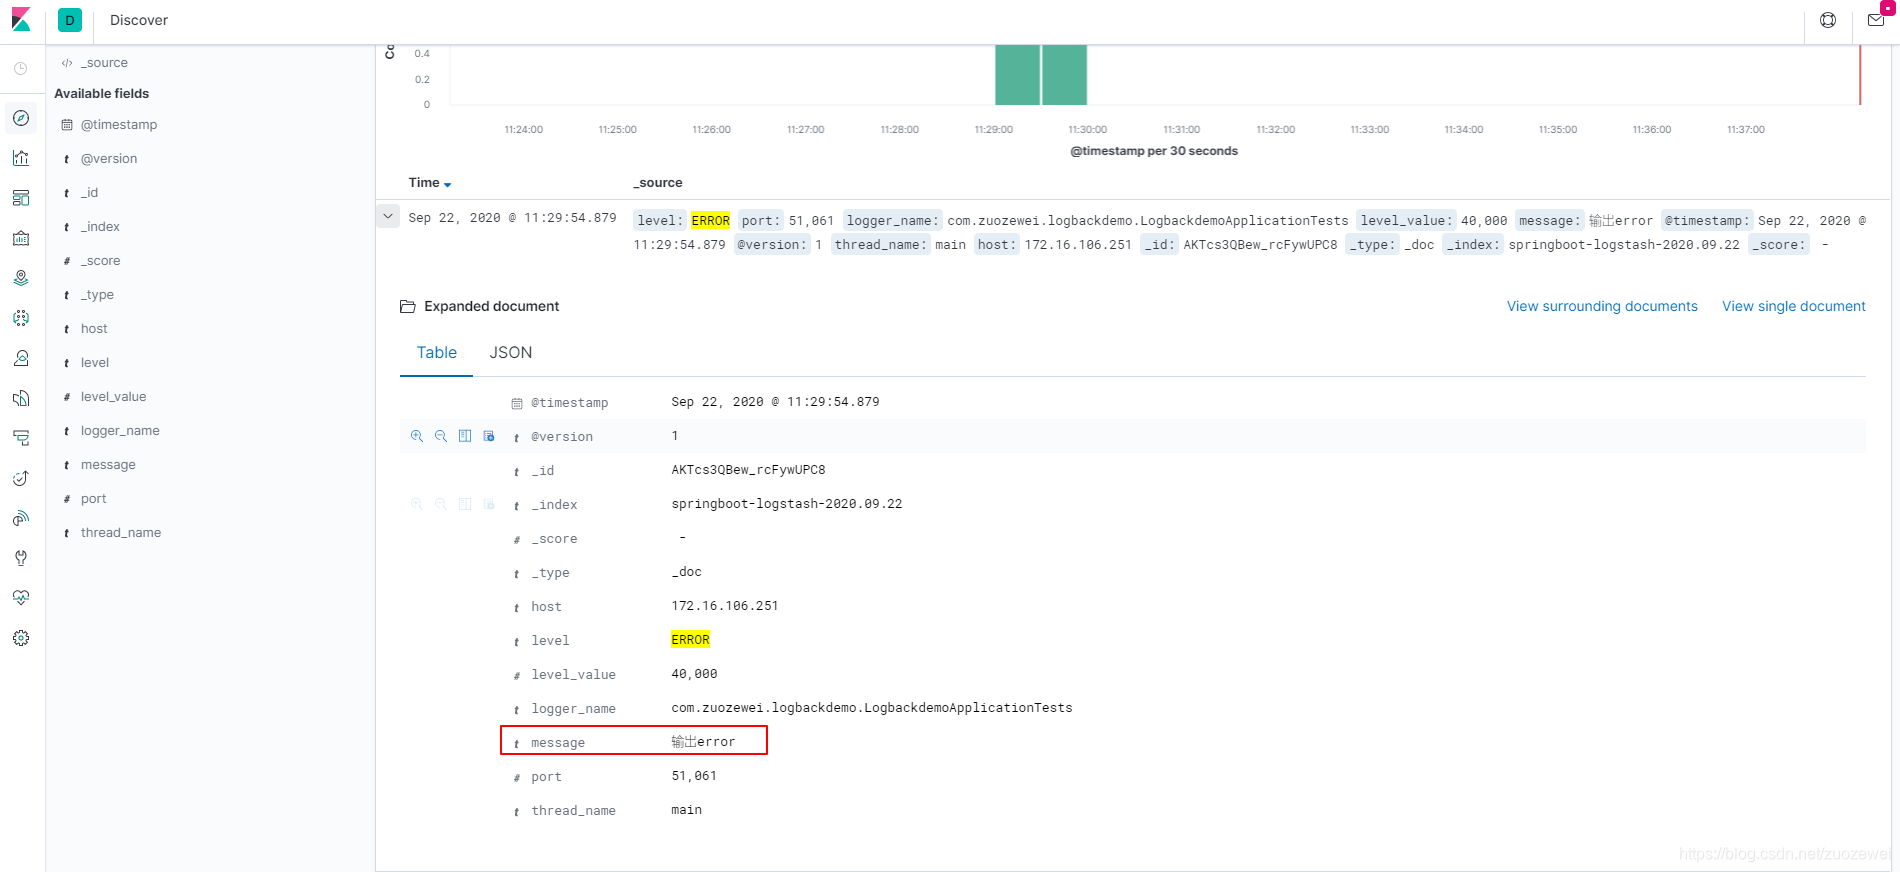
Task: Sort by the Time column header
Action: tap(430, 183)
